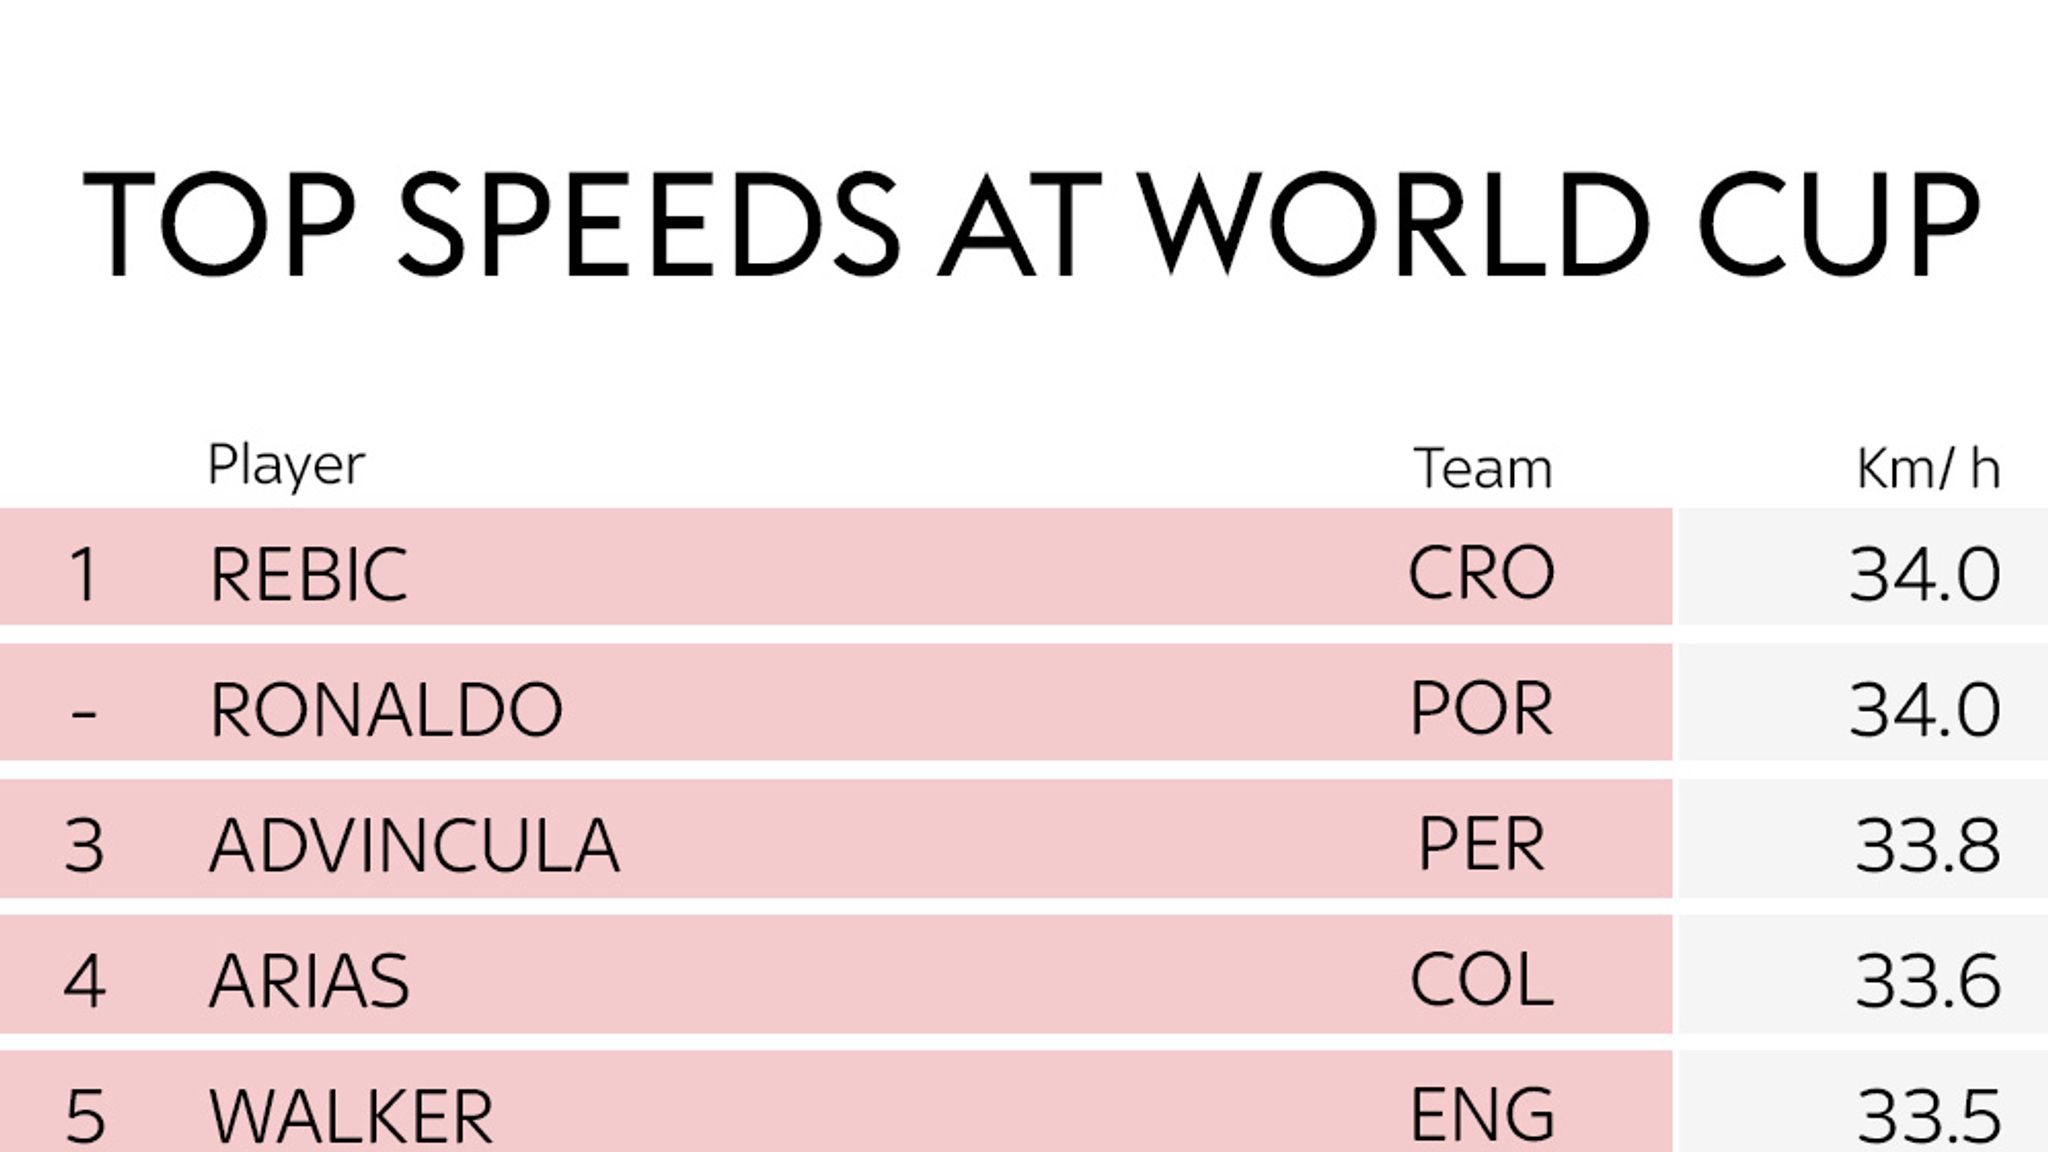Click the PER team code
Image resolution: width=2048 pixels, height=1152 pixels.
[x=1481, y=845]
